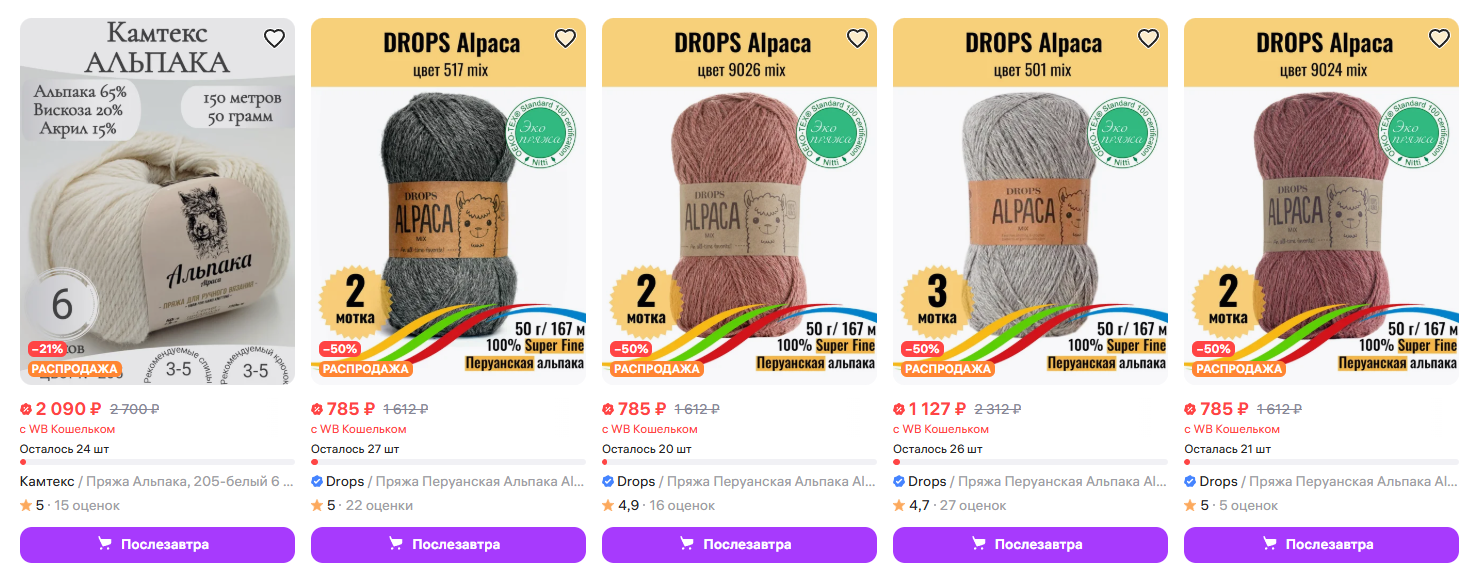Add 1 127 ₽ Drops yarn to cart
This screenshot has height=583, width=1476.
1030,545
